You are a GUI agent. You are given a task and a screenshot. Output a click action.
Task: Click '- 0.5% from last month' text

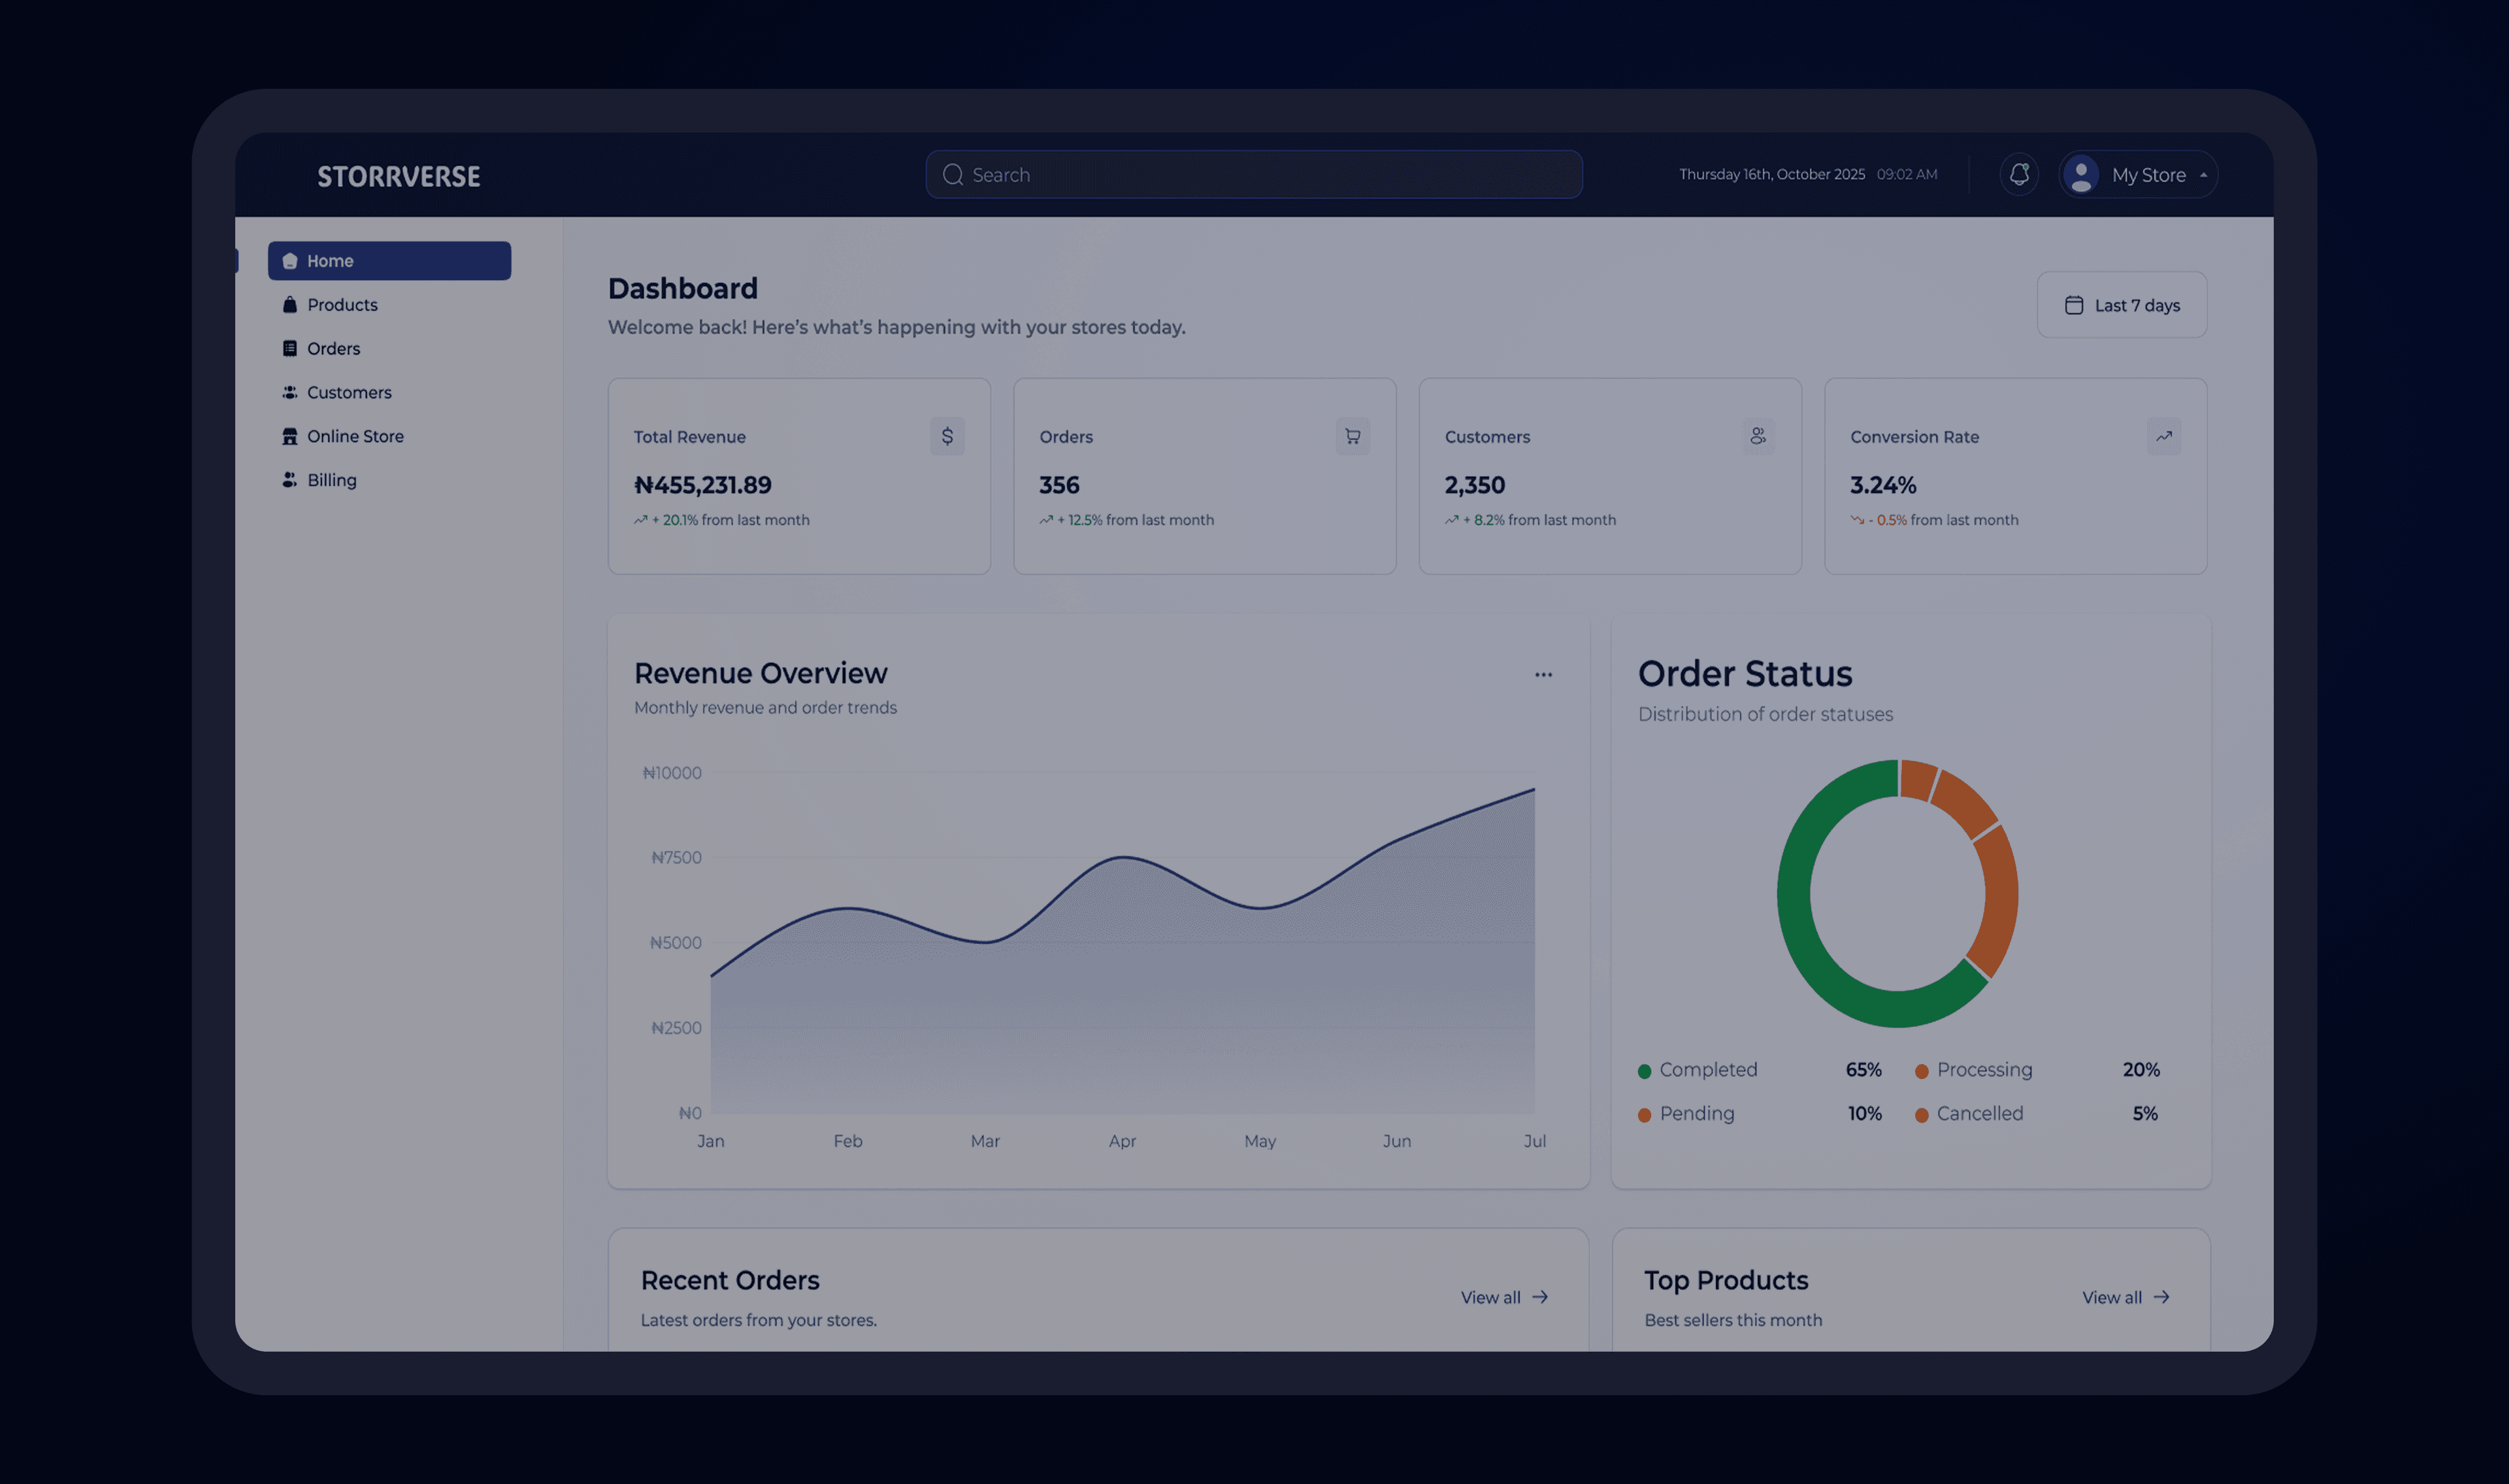[1944, 520]
